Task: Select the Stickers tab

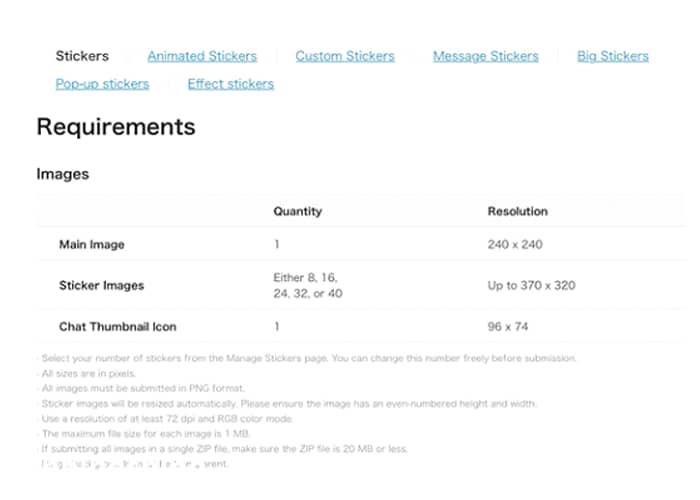Action: [x=82, y=56]
